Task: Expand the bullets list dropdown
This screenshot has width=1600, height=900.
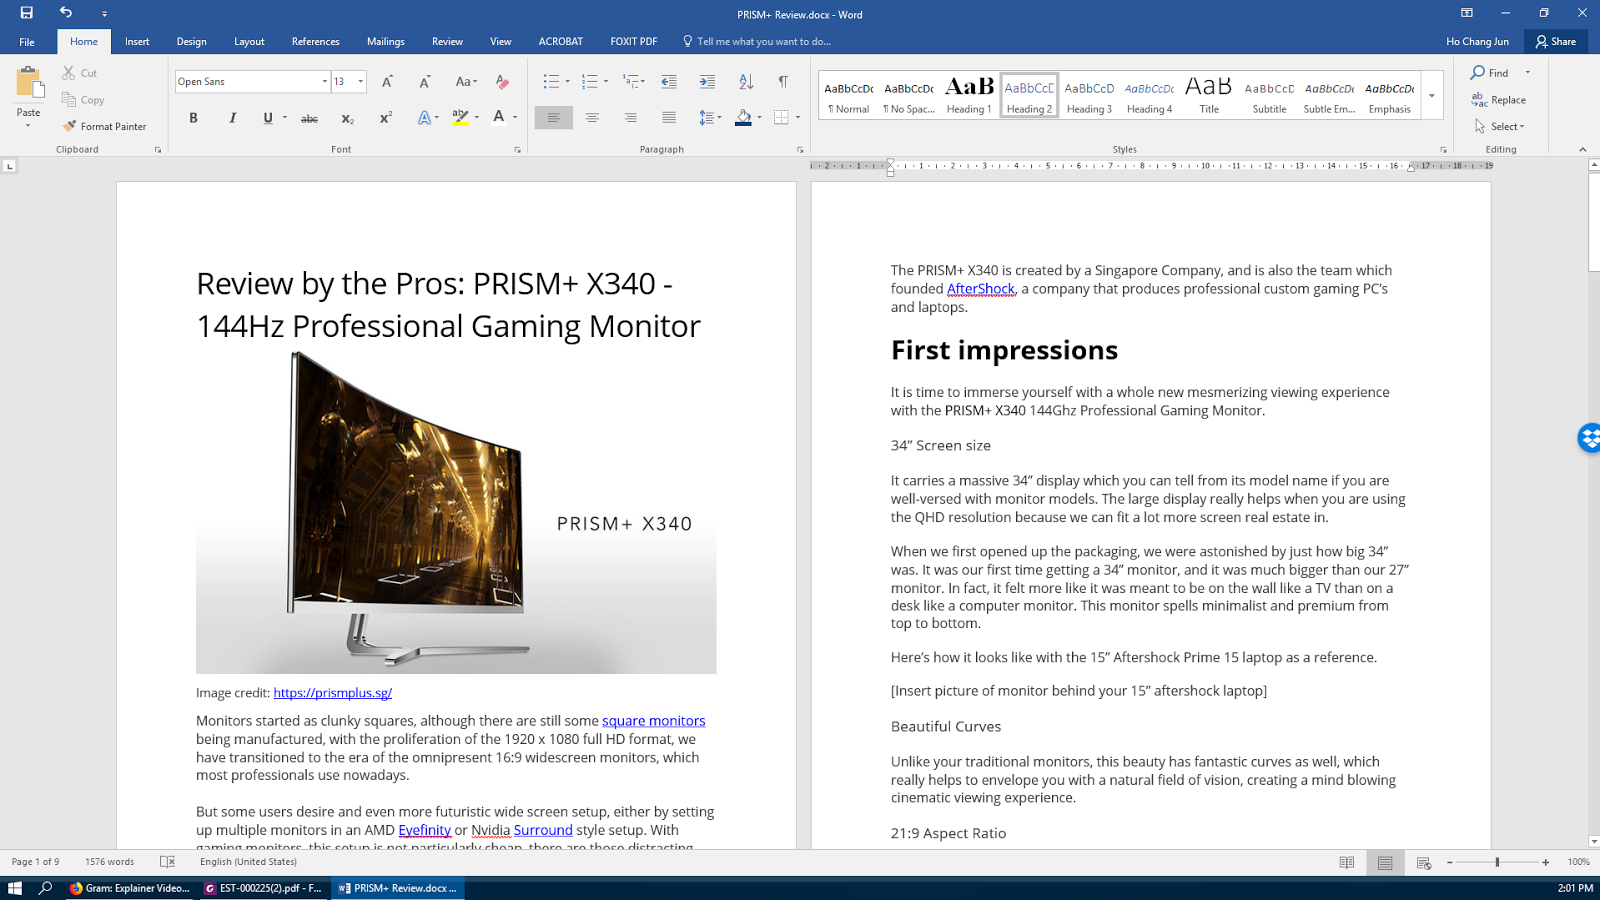Action: tap(567, 82)
